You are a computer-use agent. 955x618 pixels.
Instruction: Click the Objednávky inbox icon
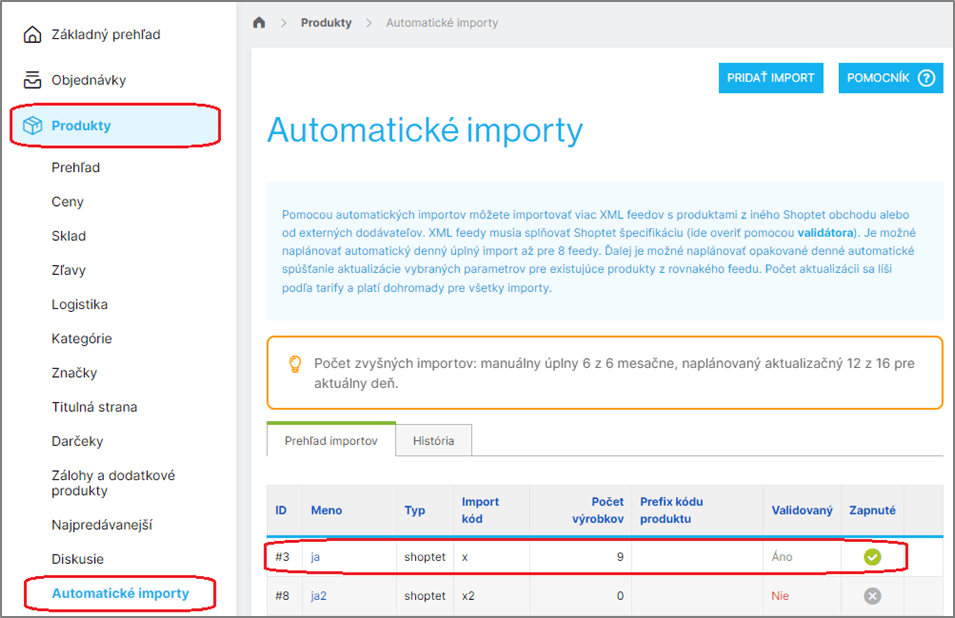pos(32,80)
